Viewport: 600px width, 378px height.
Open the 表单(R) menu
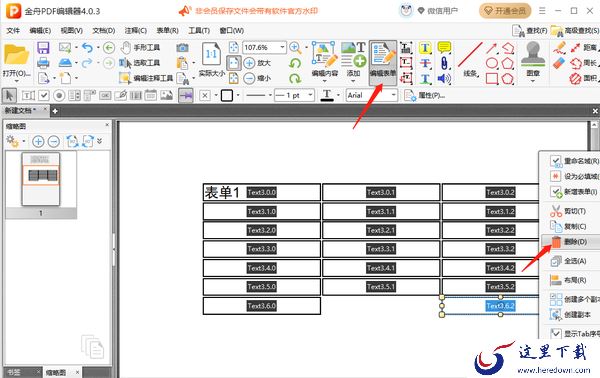pos(167,30)
